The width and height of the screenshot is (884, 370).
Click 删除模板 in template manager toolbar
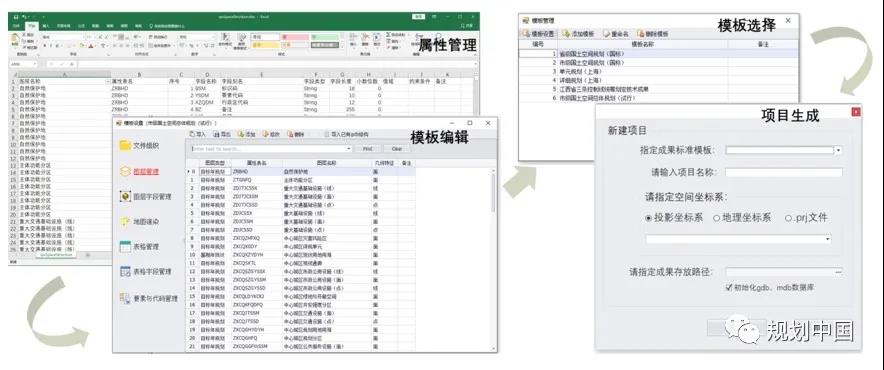point(653,34)
